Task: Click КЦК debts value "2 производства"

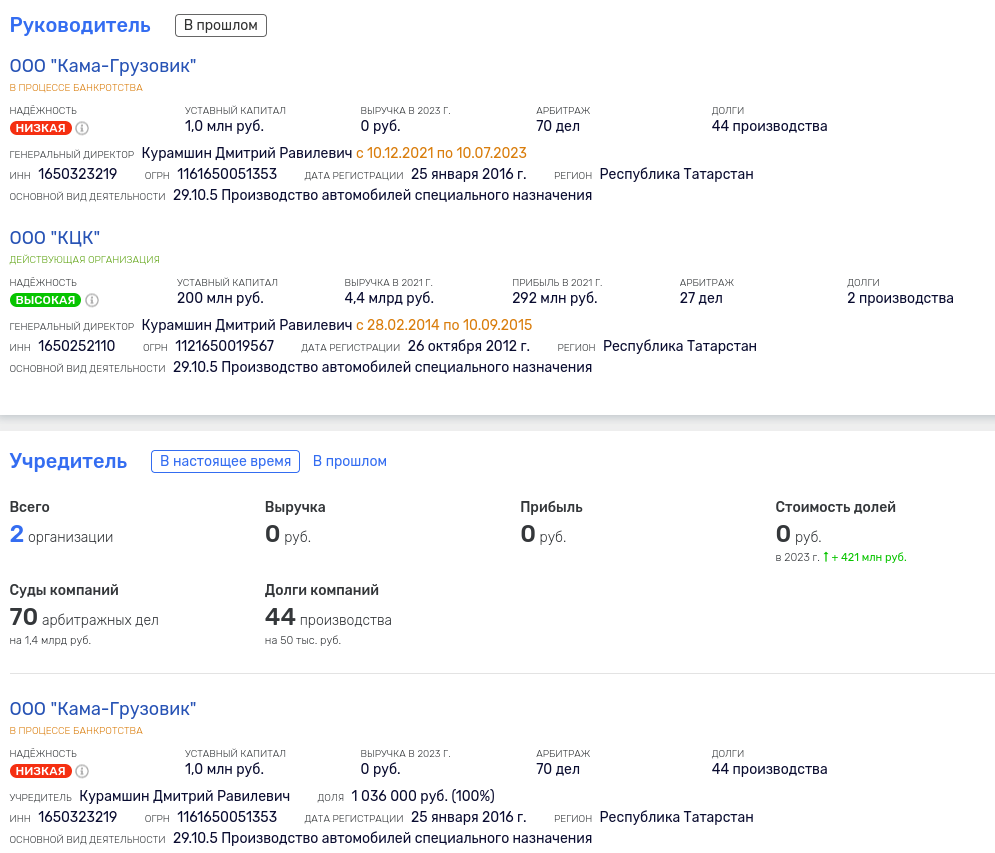Action: pyautogui.click(x=900, y=298)
